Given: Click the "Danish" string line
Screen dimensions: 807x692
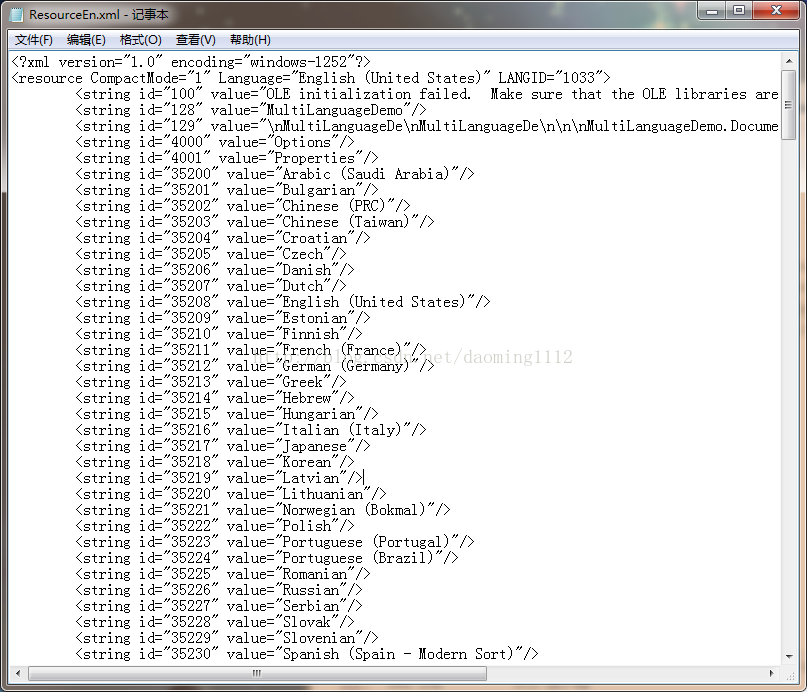Looking at the screenshot, I should coord(215,270).
